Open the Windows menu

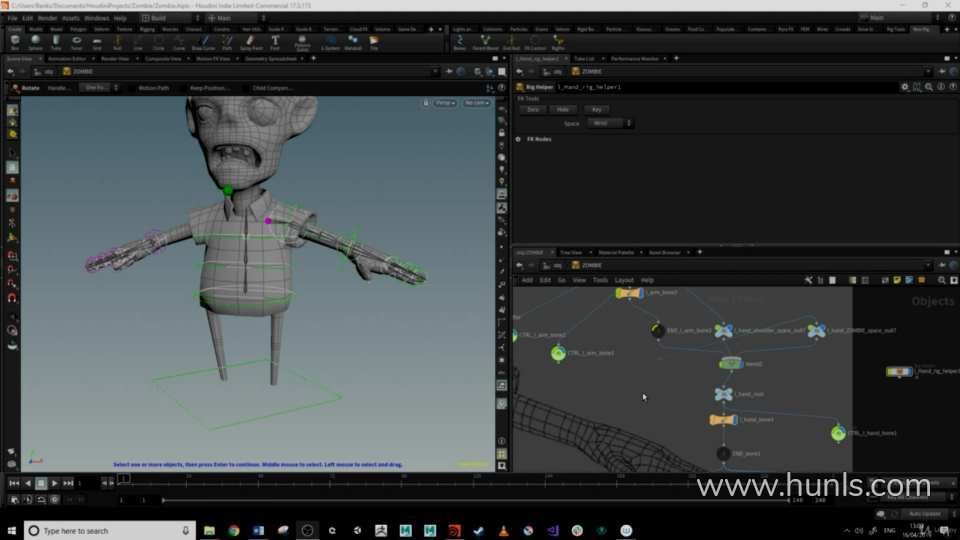96,18
